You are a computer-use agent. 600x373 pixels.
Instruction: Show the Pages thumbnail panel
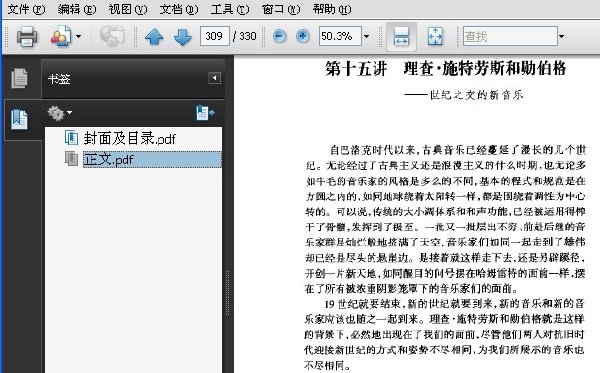pyautogui.click(x=20, y=78)
